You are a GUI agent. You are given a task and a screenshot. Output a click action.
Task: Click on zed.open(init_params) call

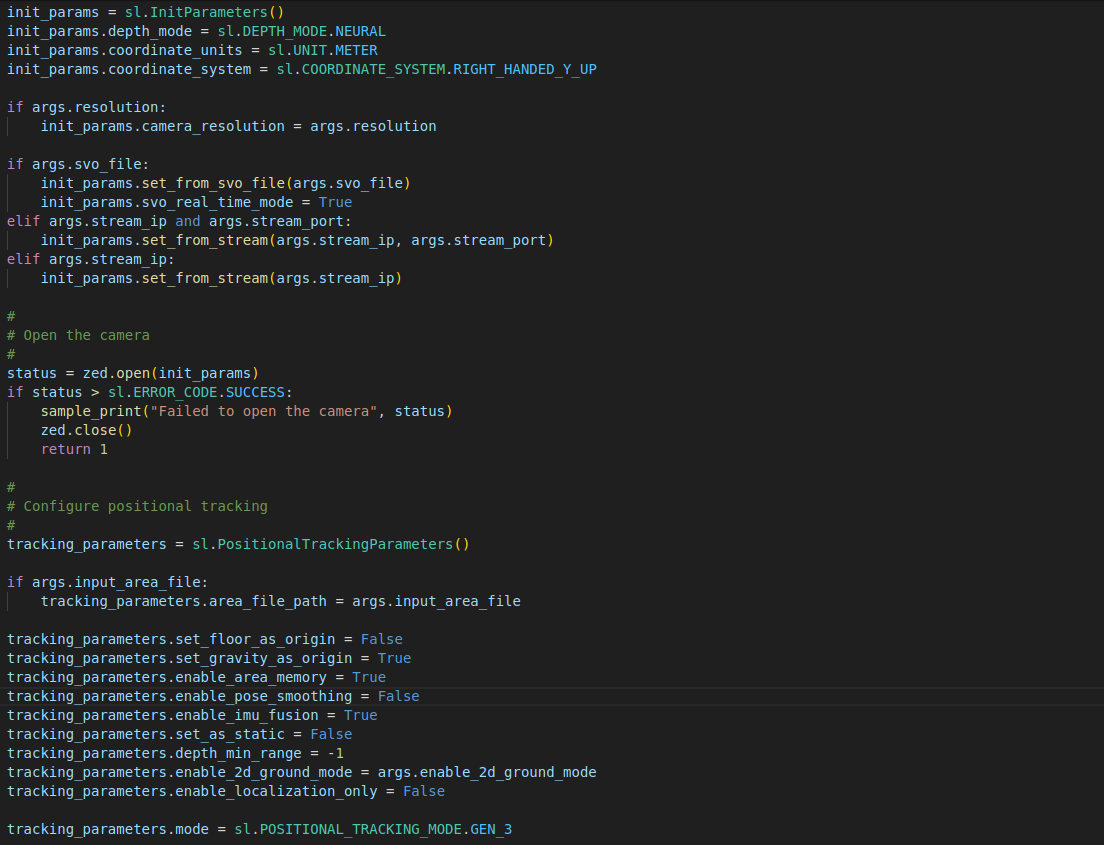(170, 373)
